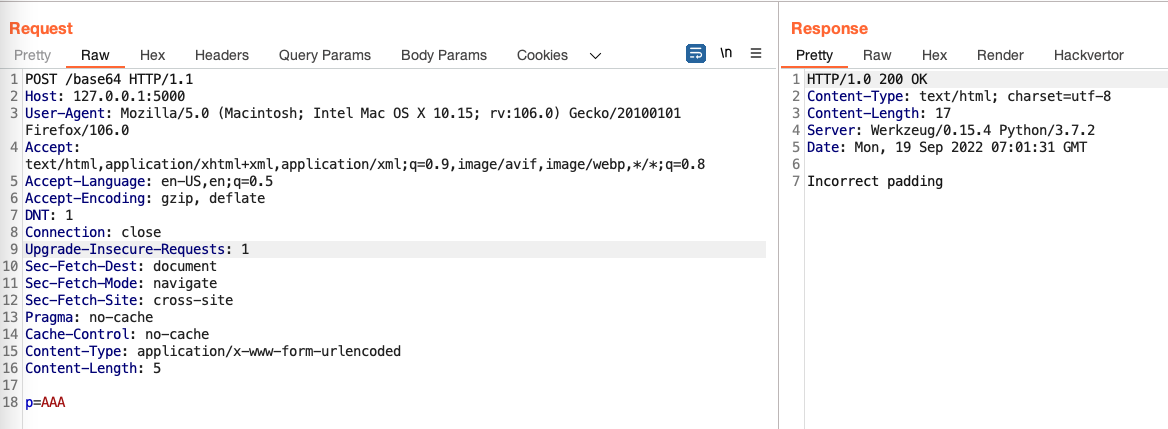Switch to the Response Raw tab
The image size is (1168, 429).
tap(877, 56)
